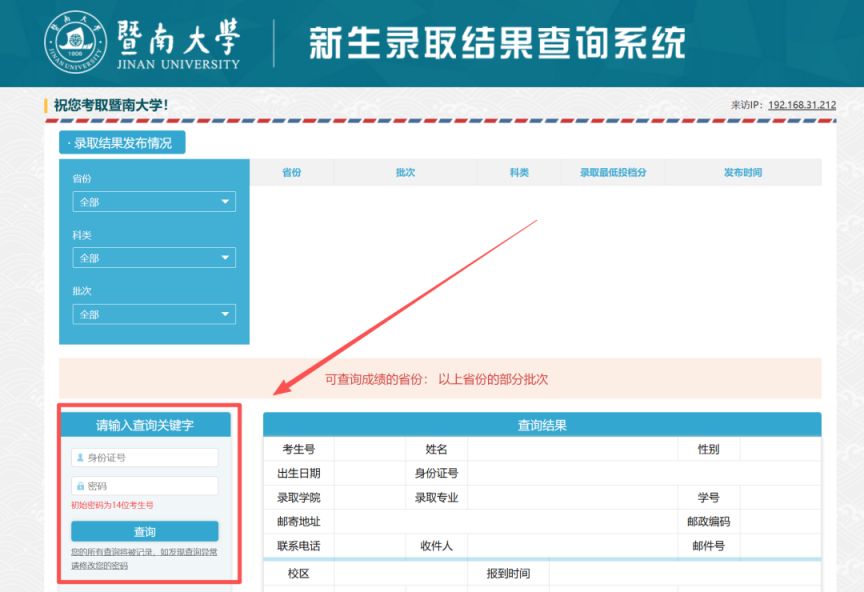Click the Jinan University round seal logo
The height and width of the screenshot is (592, 864).
(75, 42)
